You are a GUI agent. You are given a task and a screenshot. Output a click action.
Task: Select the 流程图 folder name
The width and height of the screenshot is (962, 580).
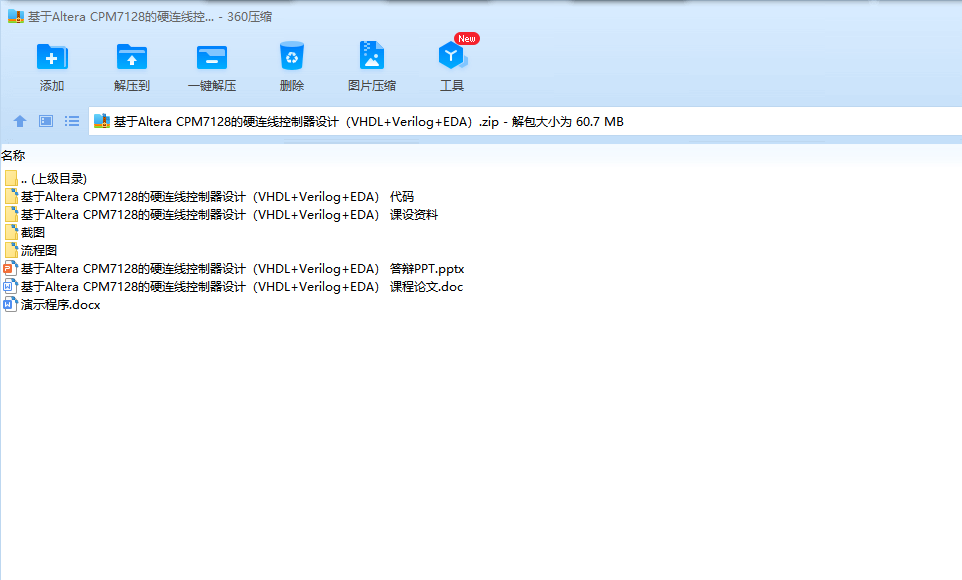point(39,250)
